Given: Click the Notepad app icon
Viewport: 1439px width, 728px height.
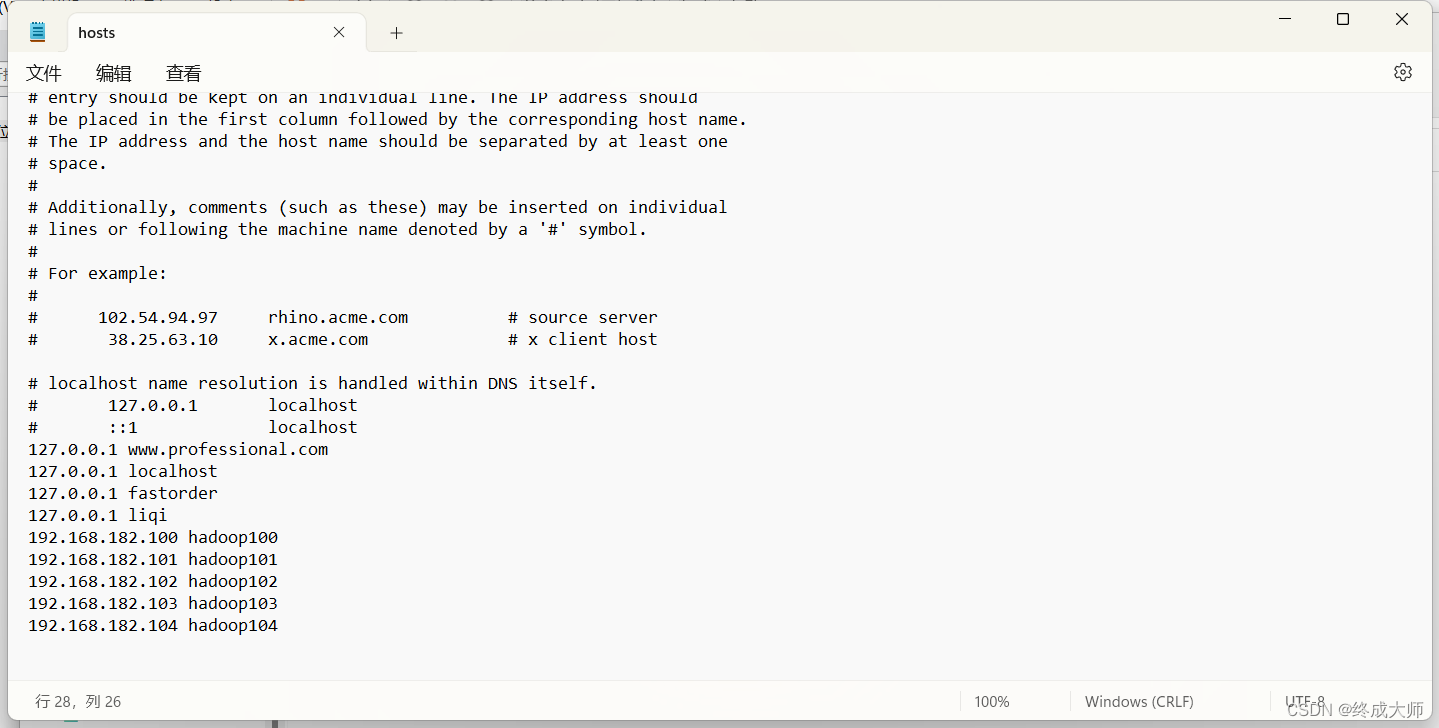Looking at the screenshot, I should (x=38, y=32).
